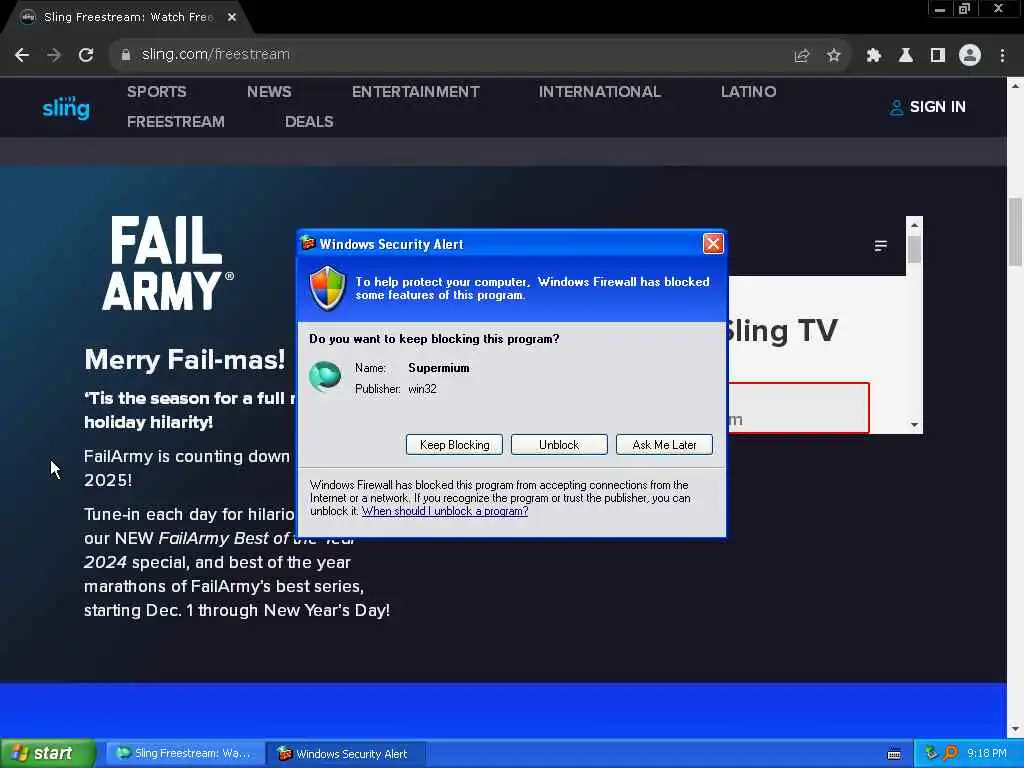This screenshot has width=1024, height=768.
Task: Close the Windows Security Alert dialog
Action: coord(712,244)
